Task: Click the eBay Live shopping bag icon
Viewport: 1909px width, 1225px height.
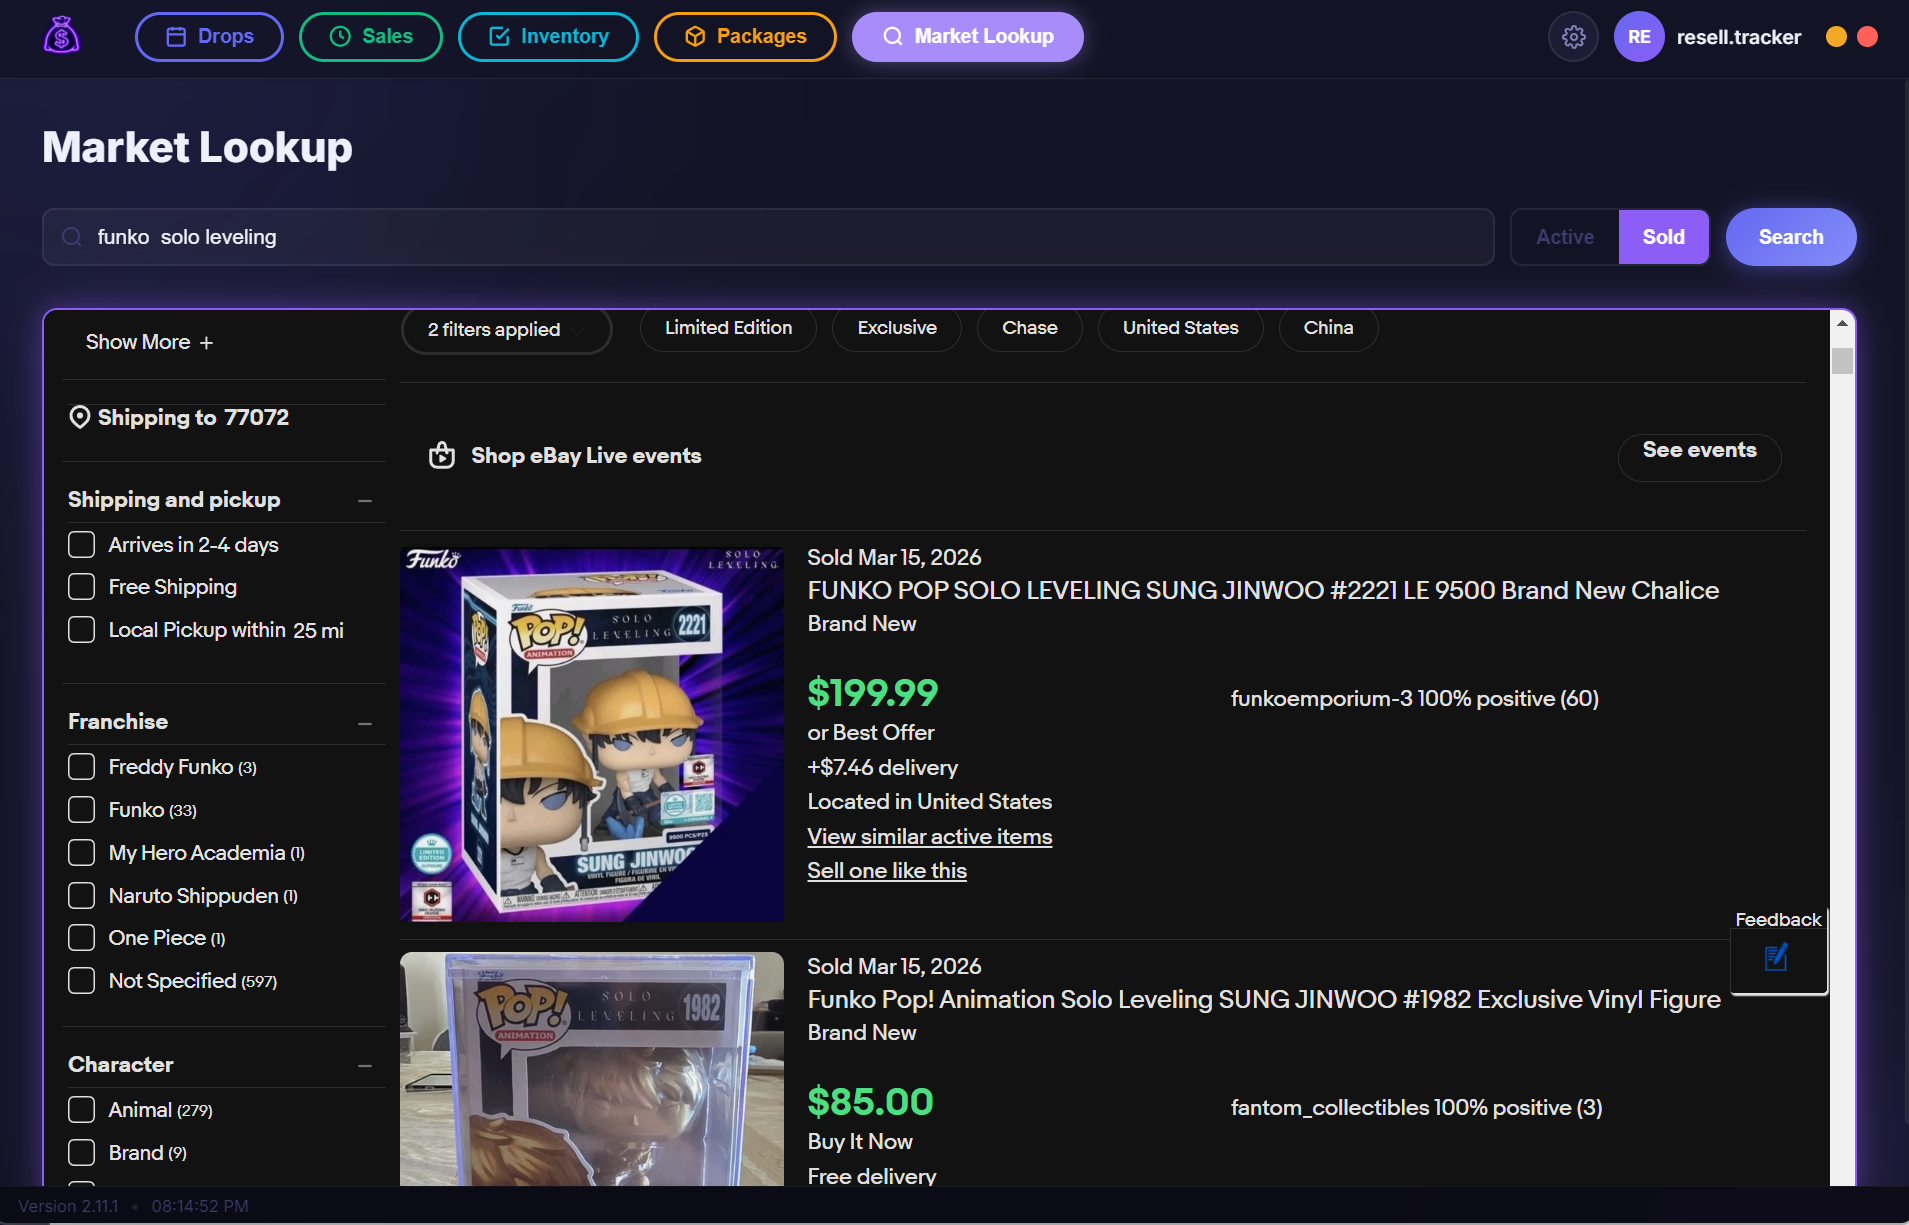Action: [441, 456]
